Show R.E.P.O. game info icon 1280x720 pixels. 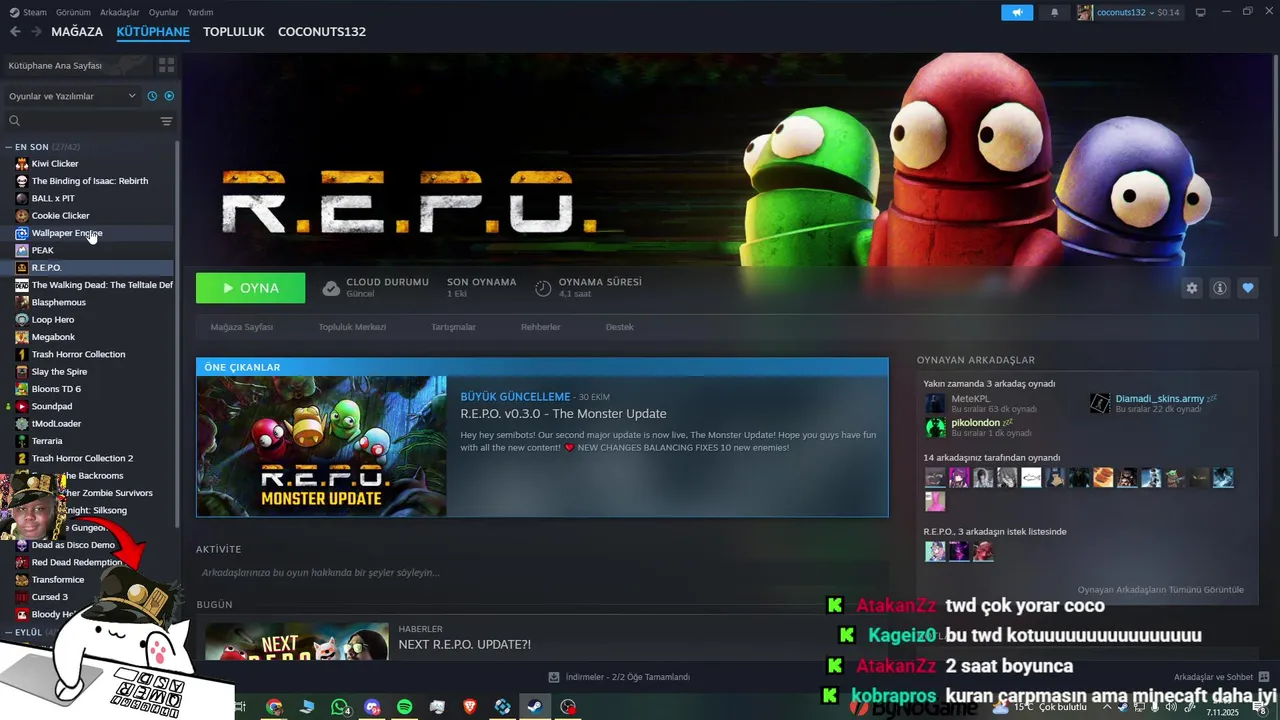click(x=1220, y=288)
